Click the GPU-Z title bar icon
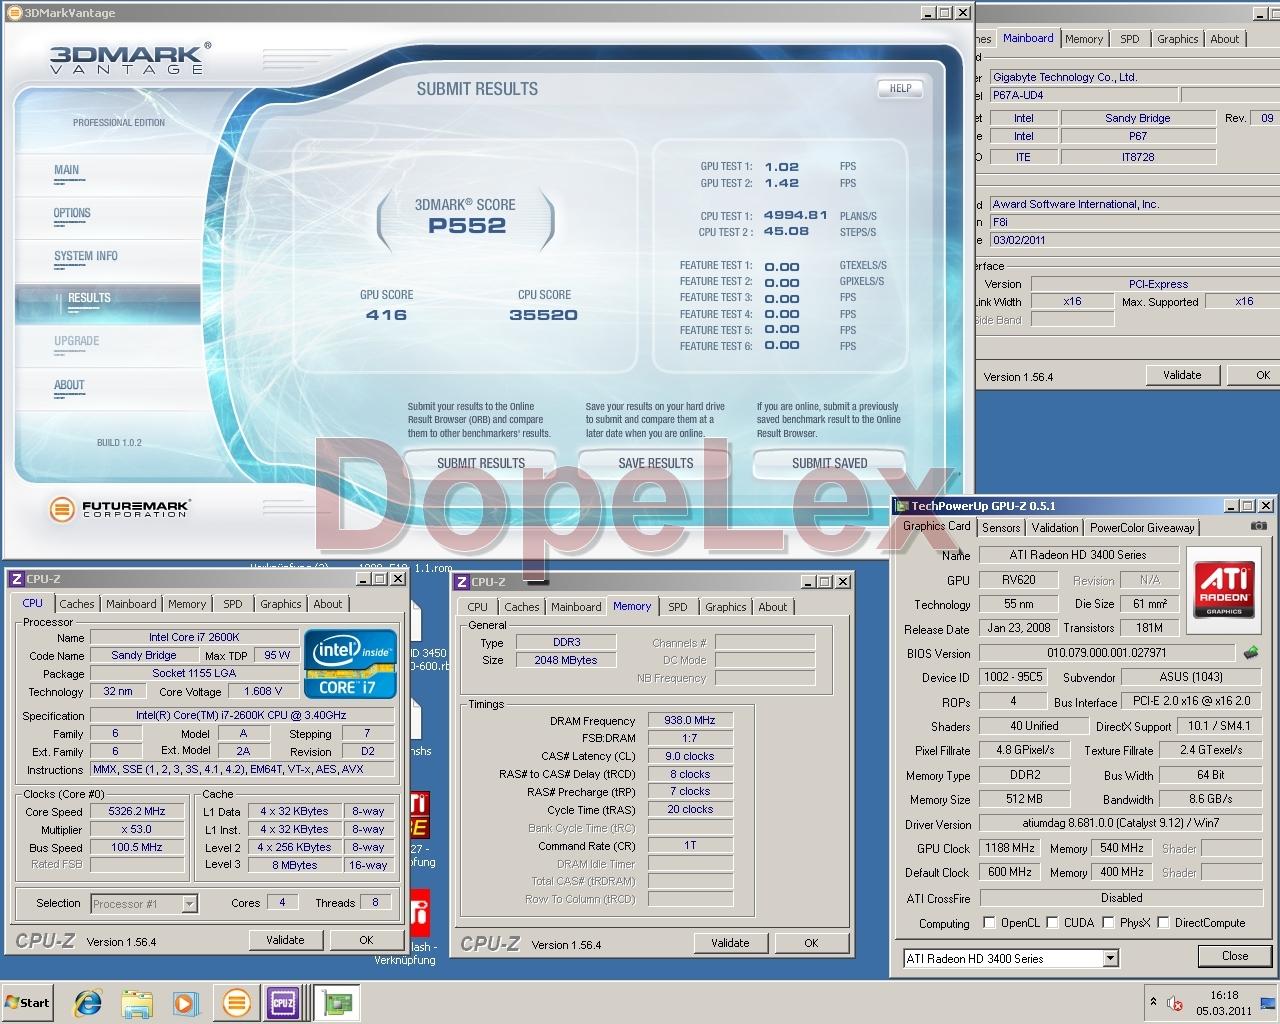 click(x=902, y=506)
